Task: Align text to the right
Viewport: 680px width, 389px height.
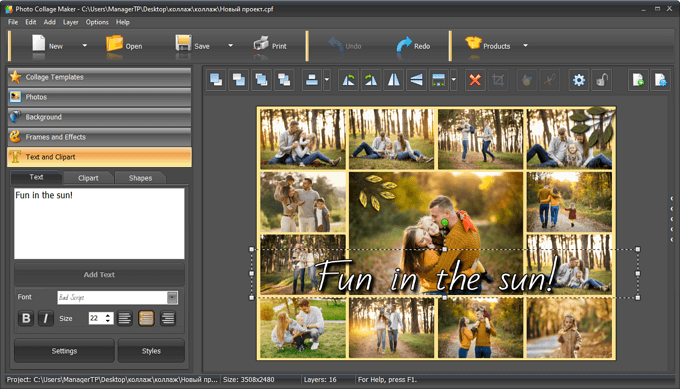Action: coord(168,318)
